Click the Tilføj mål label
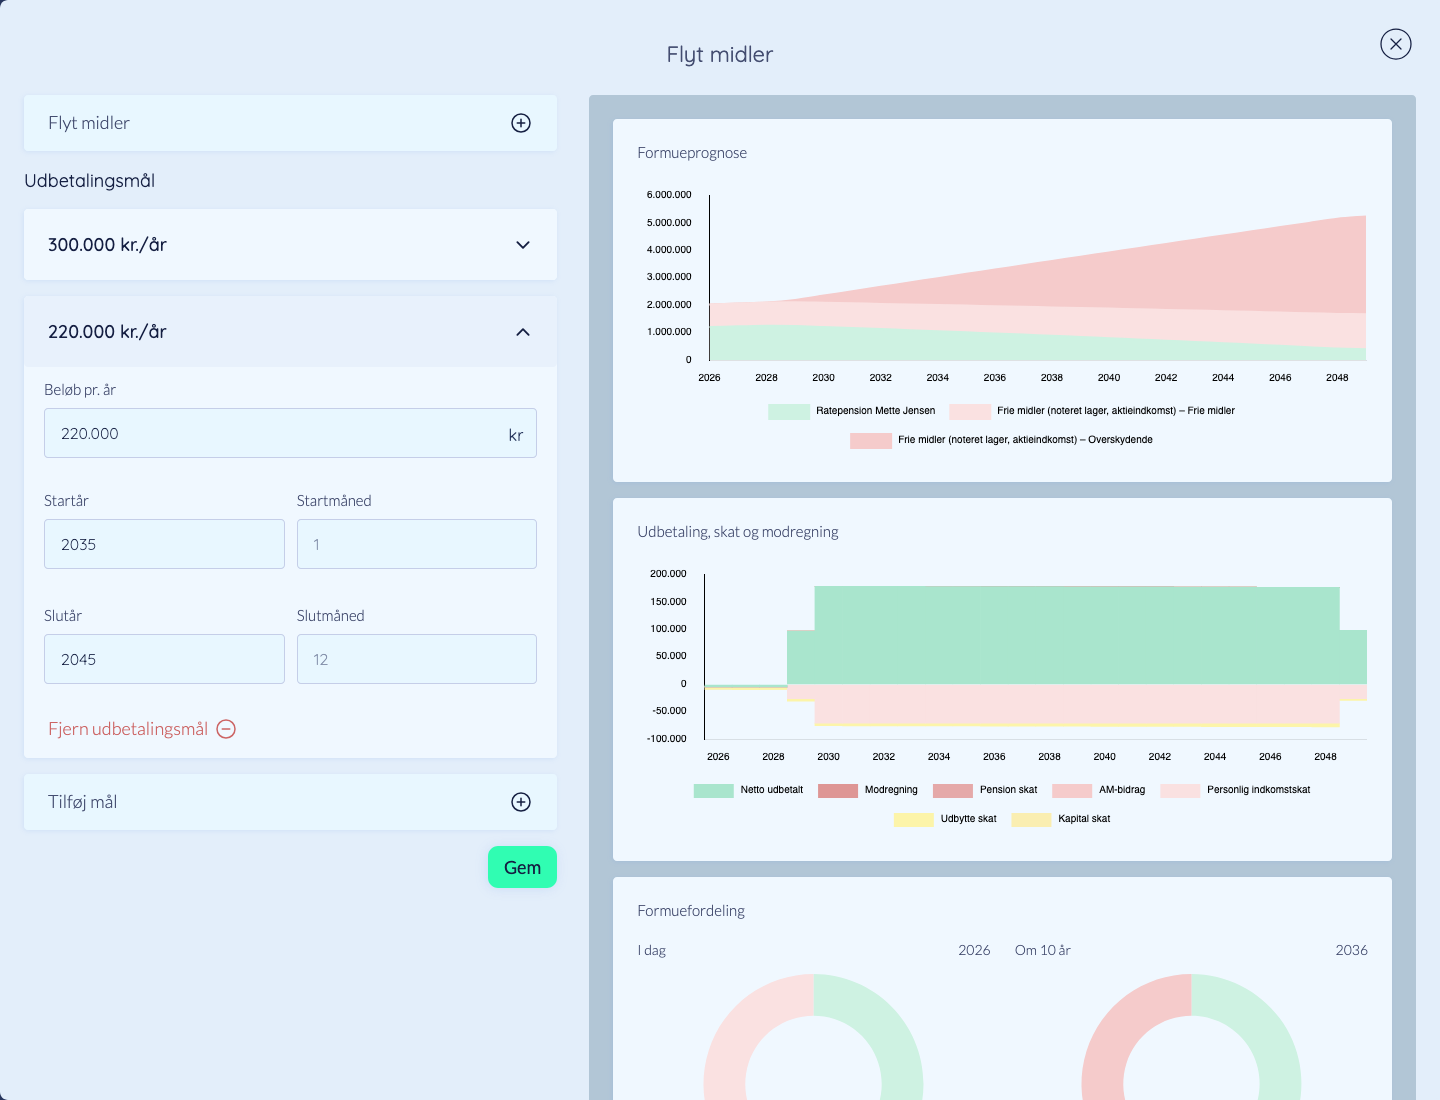This screenshot has width=1440, height=1100. point(83,802)
